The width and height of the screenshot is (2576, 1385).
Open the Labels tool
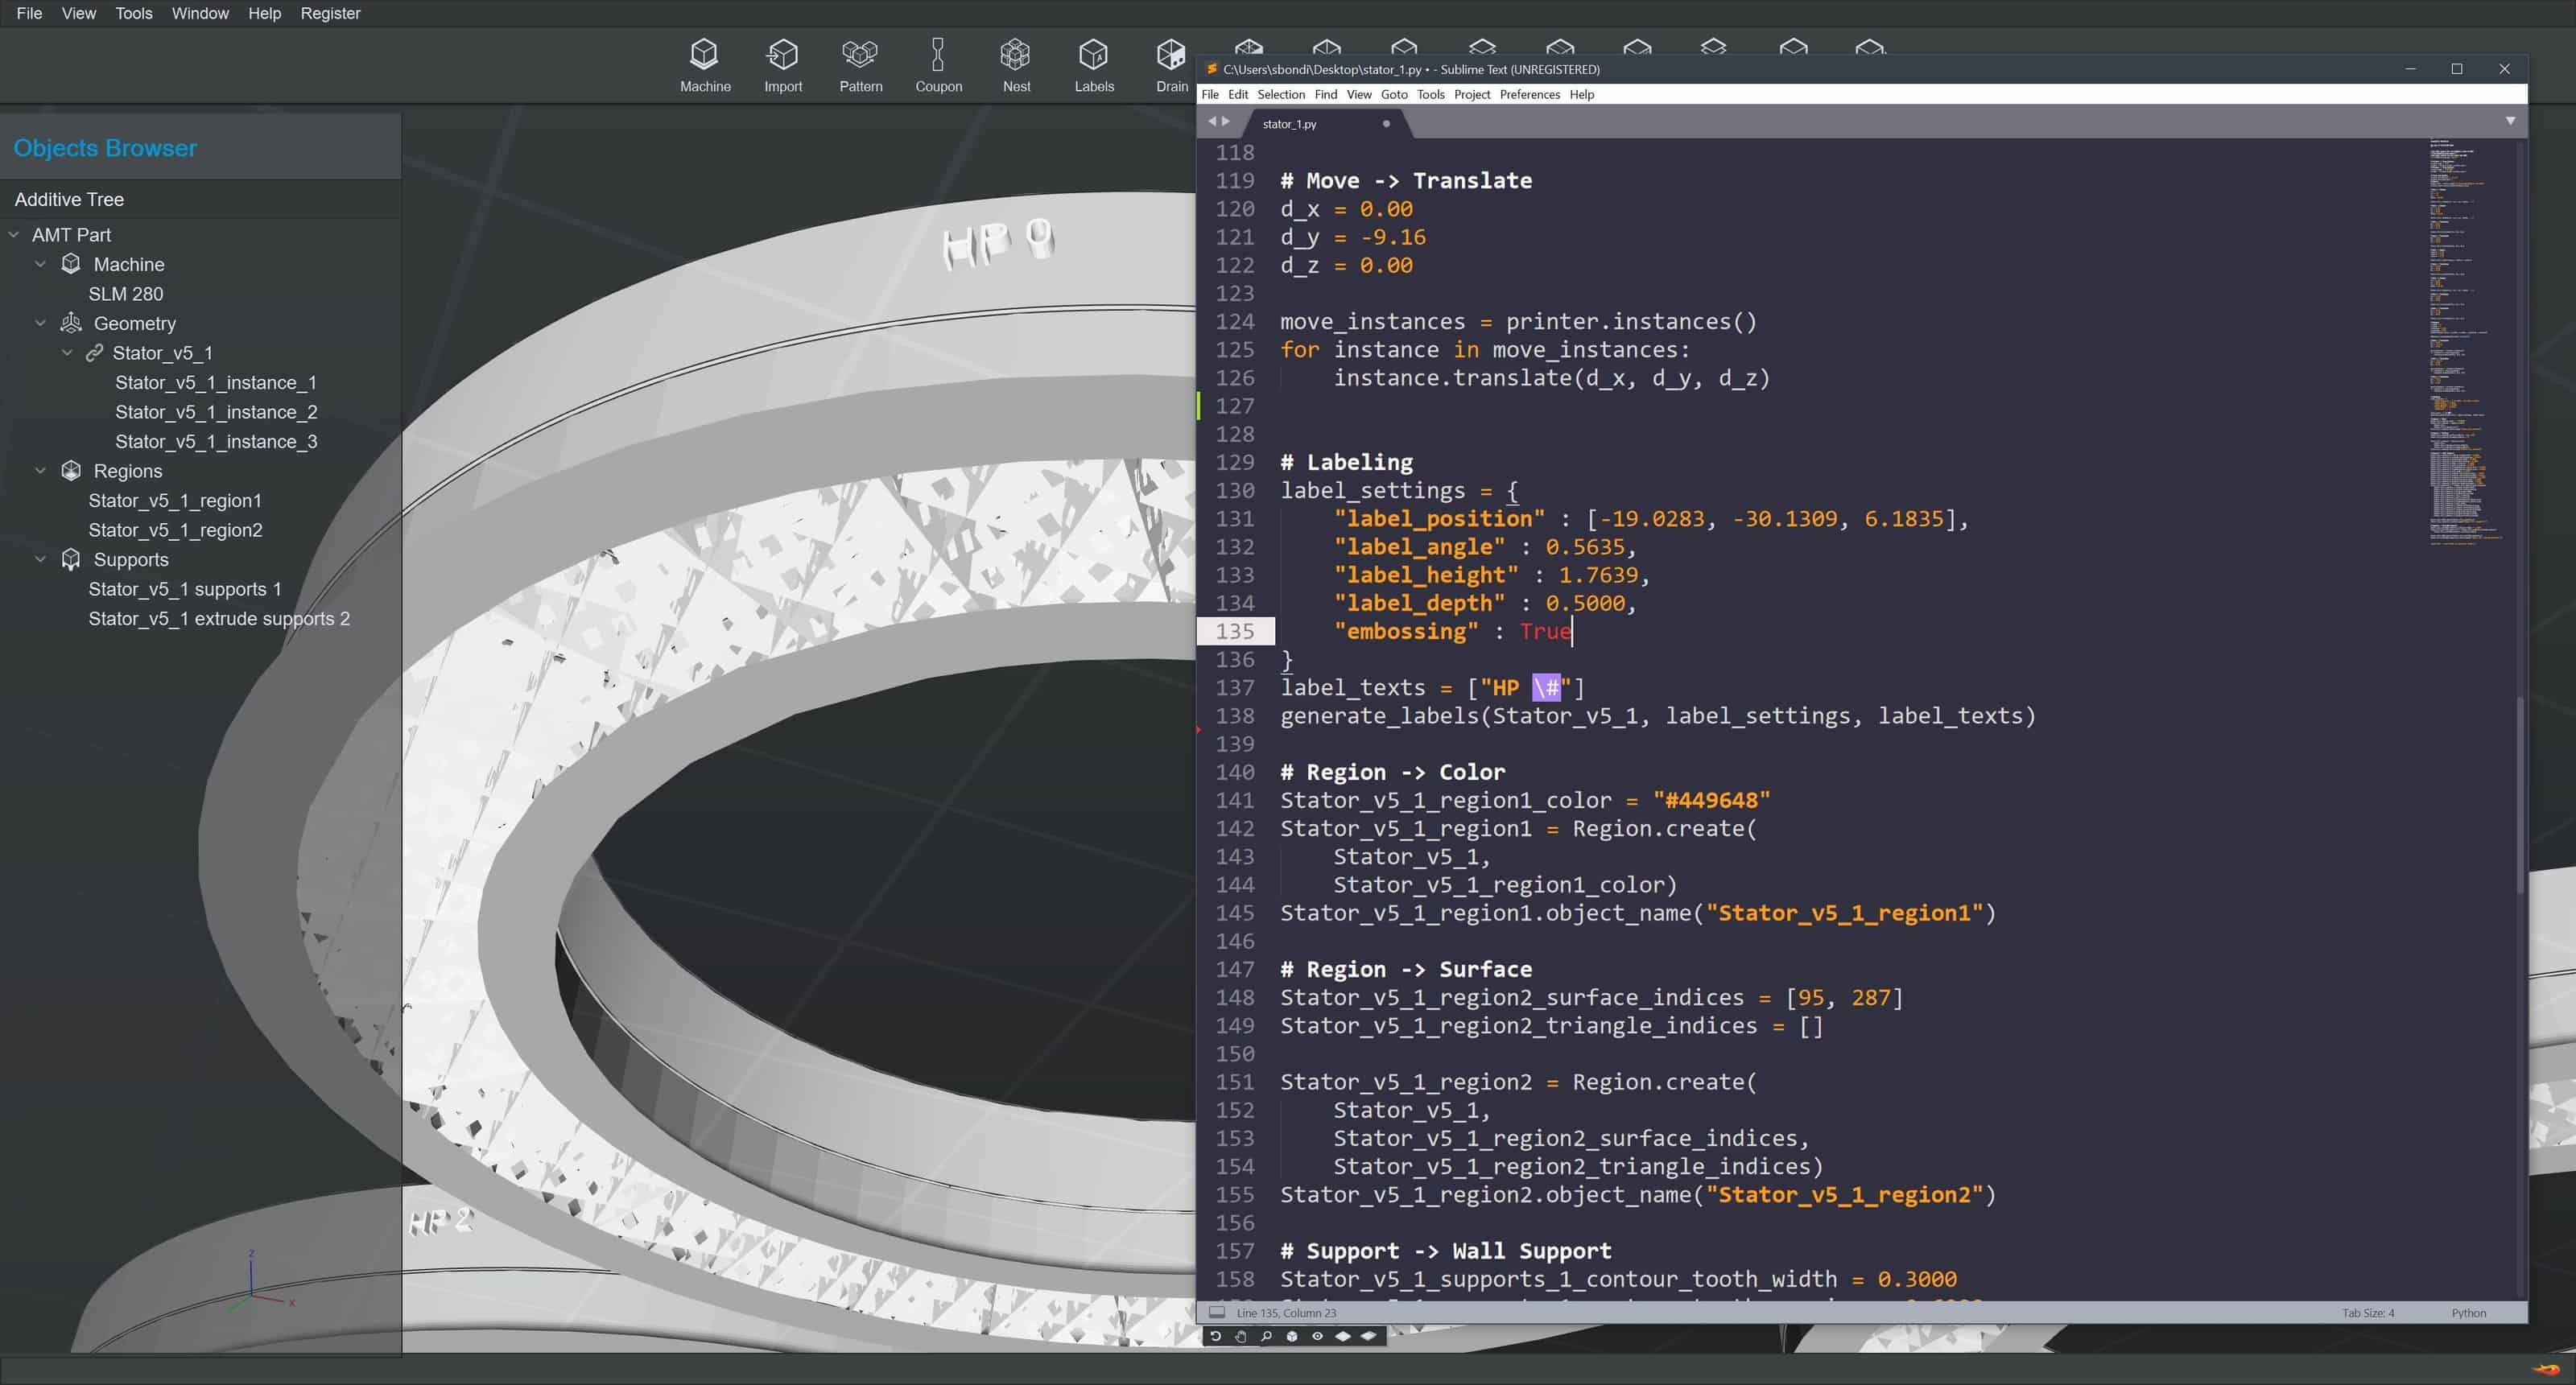1094,66
